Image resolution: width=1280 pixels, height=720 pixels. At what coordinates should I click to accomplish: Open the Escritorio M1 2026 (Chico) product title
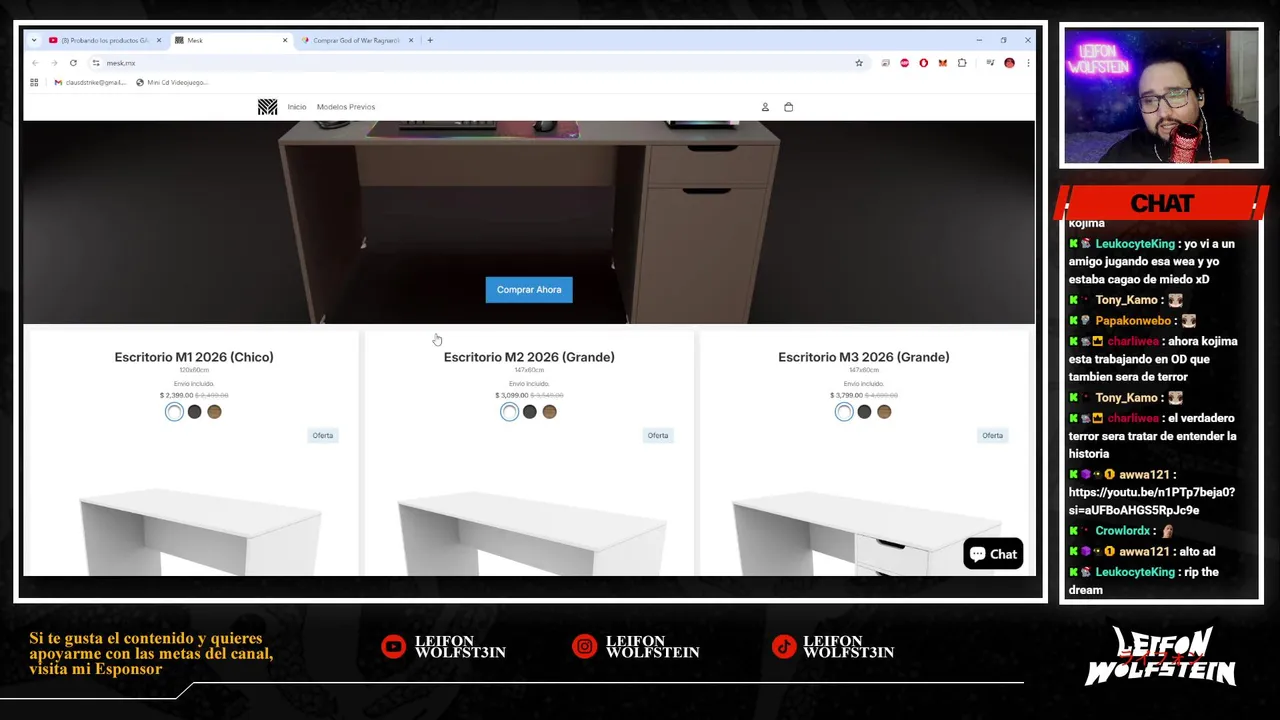click(x=194, y=357)
